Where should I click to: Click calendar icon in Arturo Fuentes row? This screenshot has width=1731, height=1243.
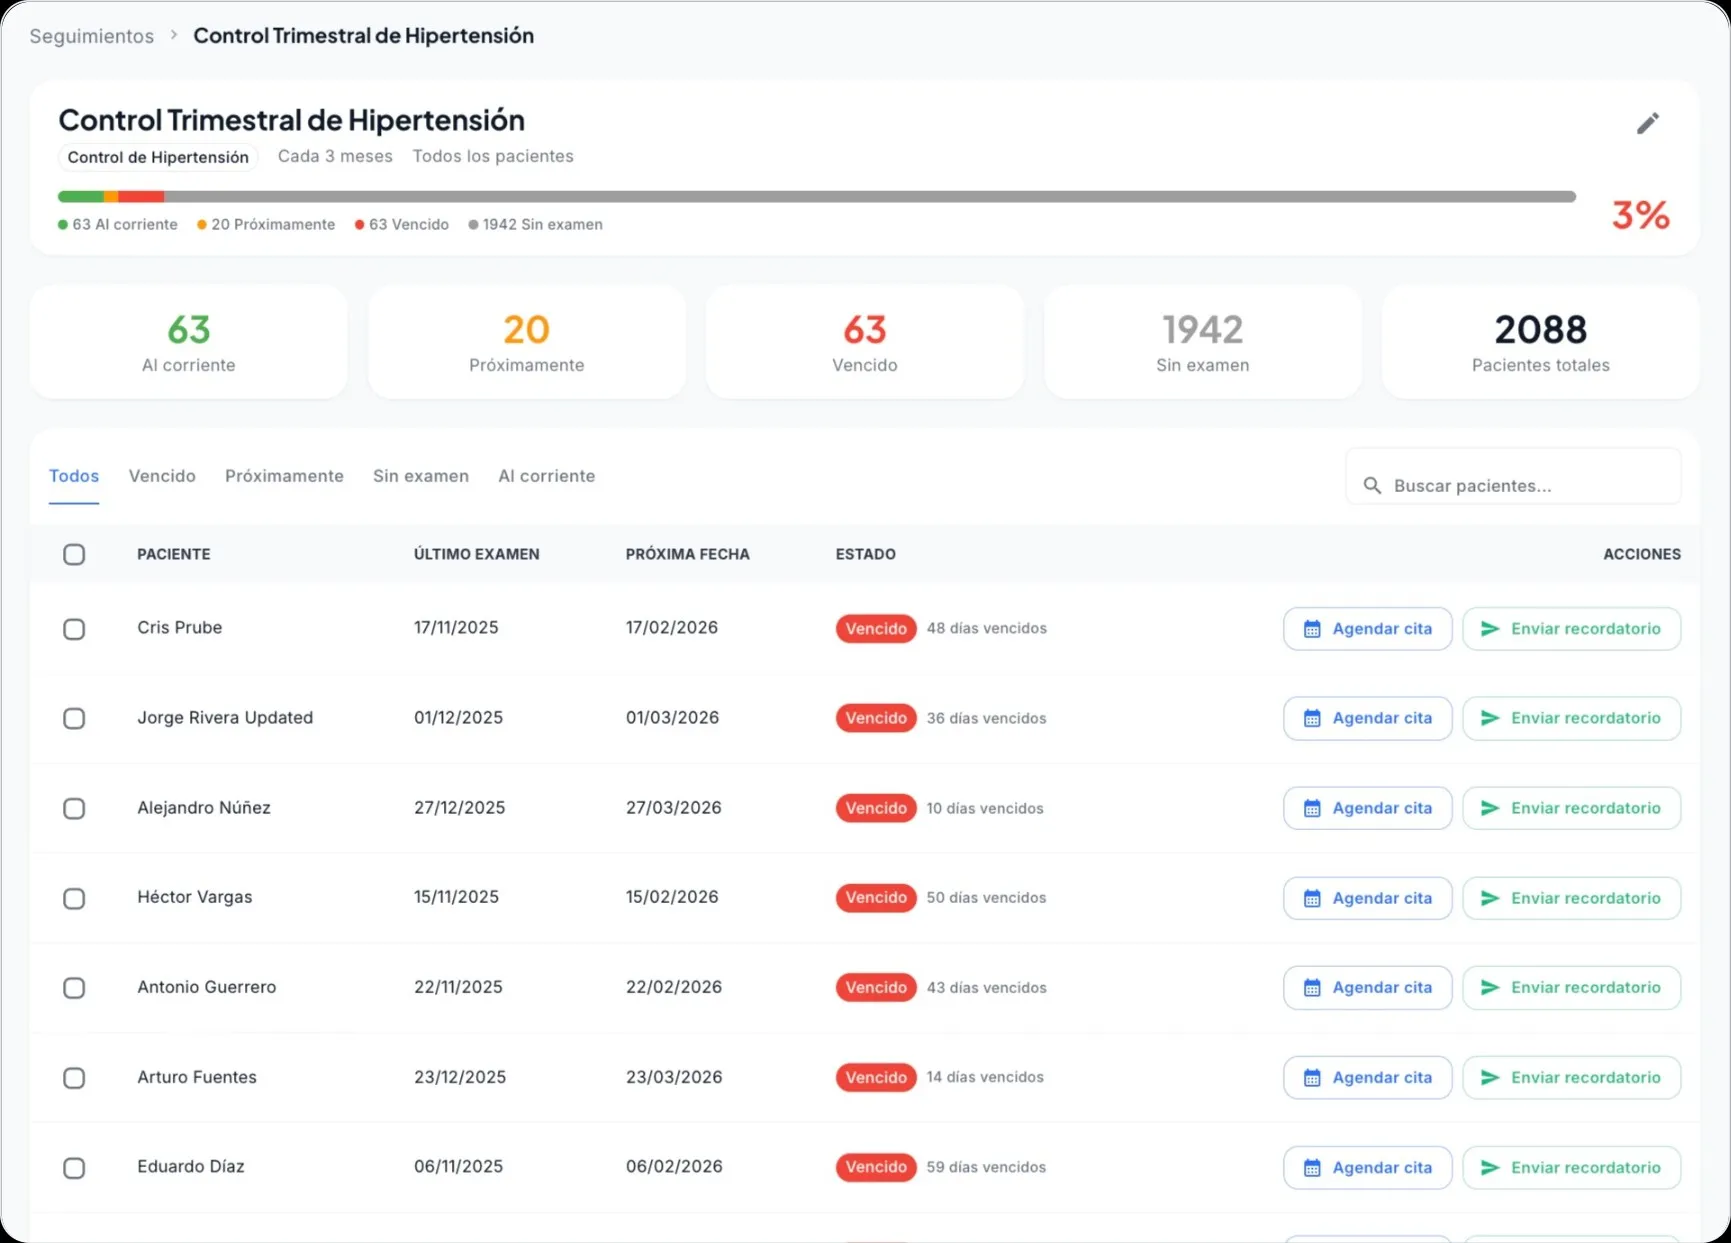point(1312,1078)
